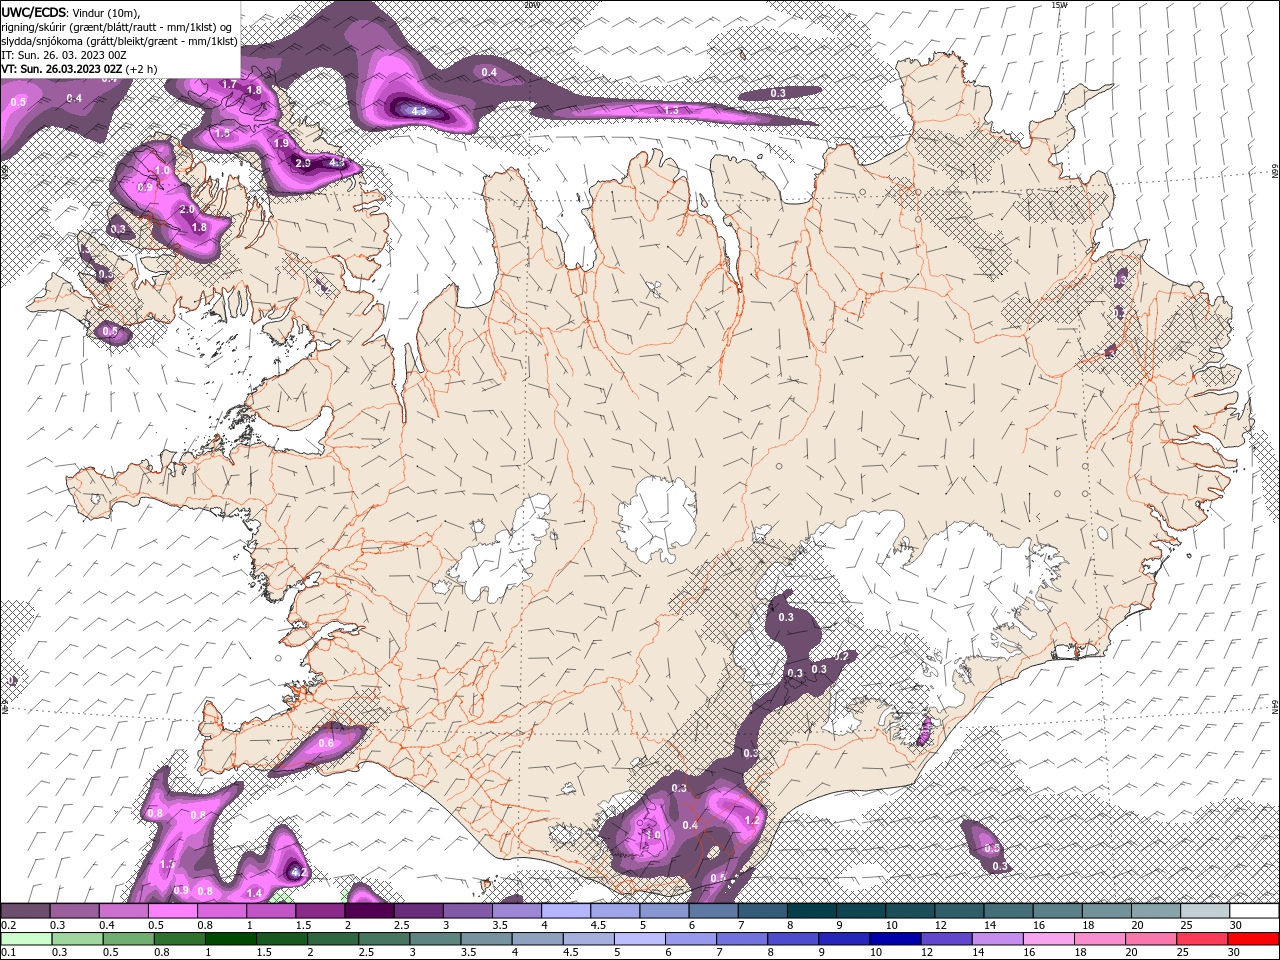
Task: Click the 'UWC/ECDS' title text
Action: (34, 12)
